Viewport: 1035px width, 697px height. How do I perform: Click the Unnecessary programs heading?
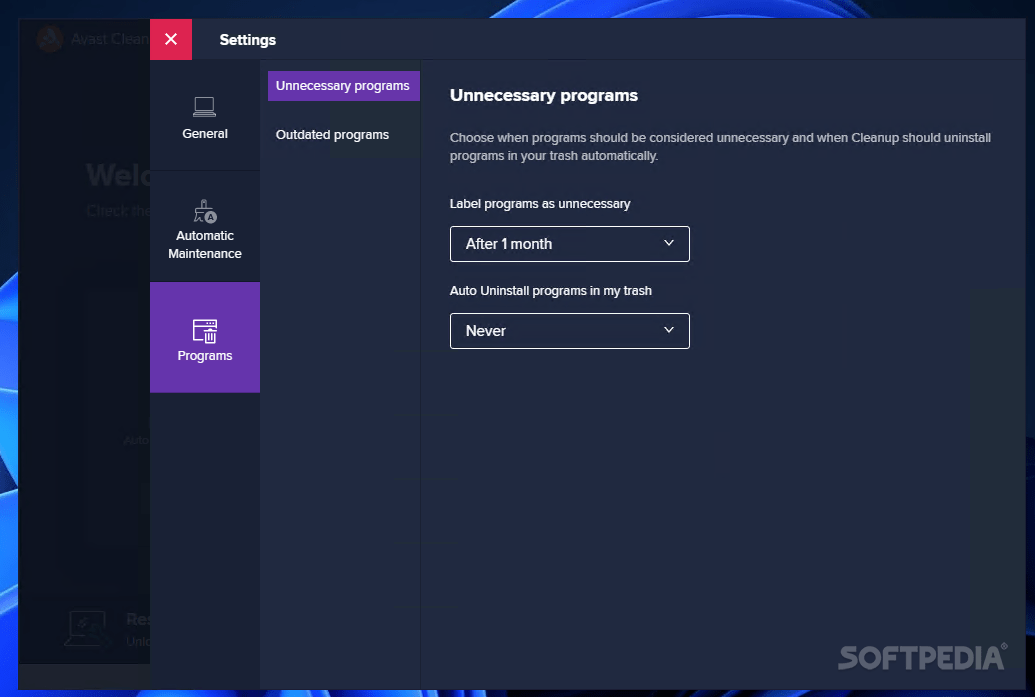pyautogui.click(x=544, y=96)
